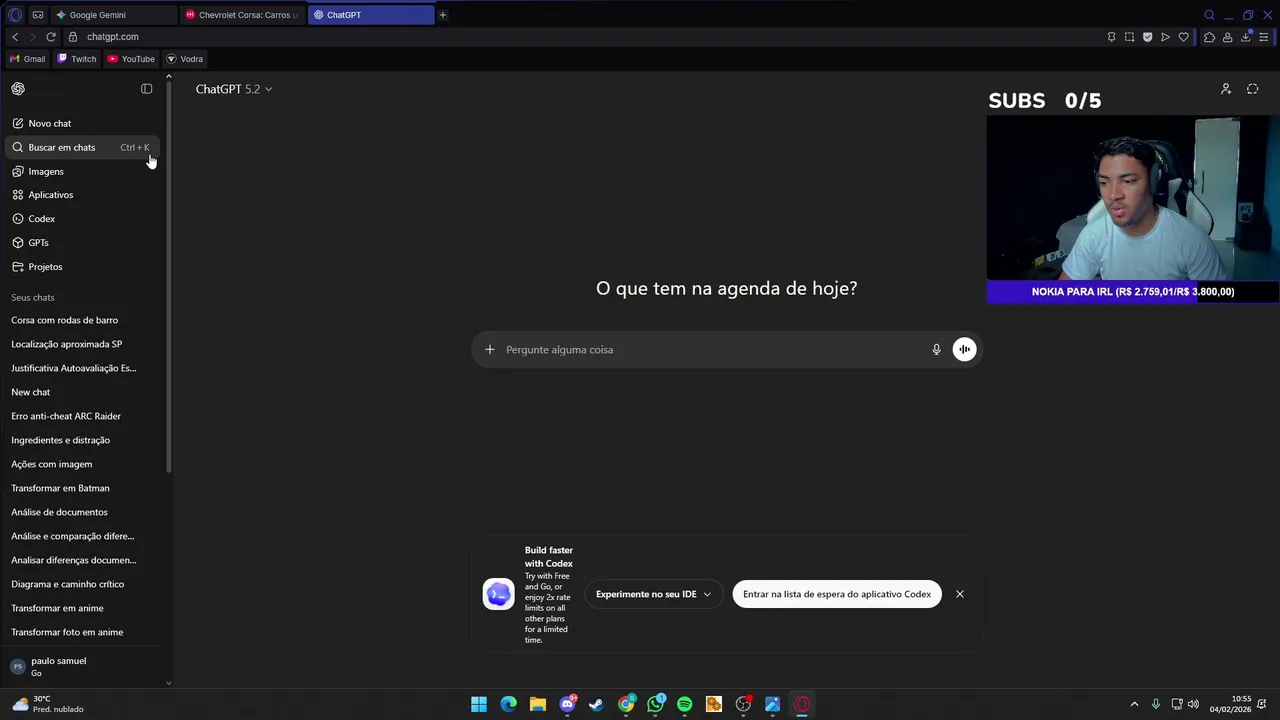
Task: Click Entrar na lista de espera do aplicativo Codex
Action: pyautogui.click(x=837, y=594)
